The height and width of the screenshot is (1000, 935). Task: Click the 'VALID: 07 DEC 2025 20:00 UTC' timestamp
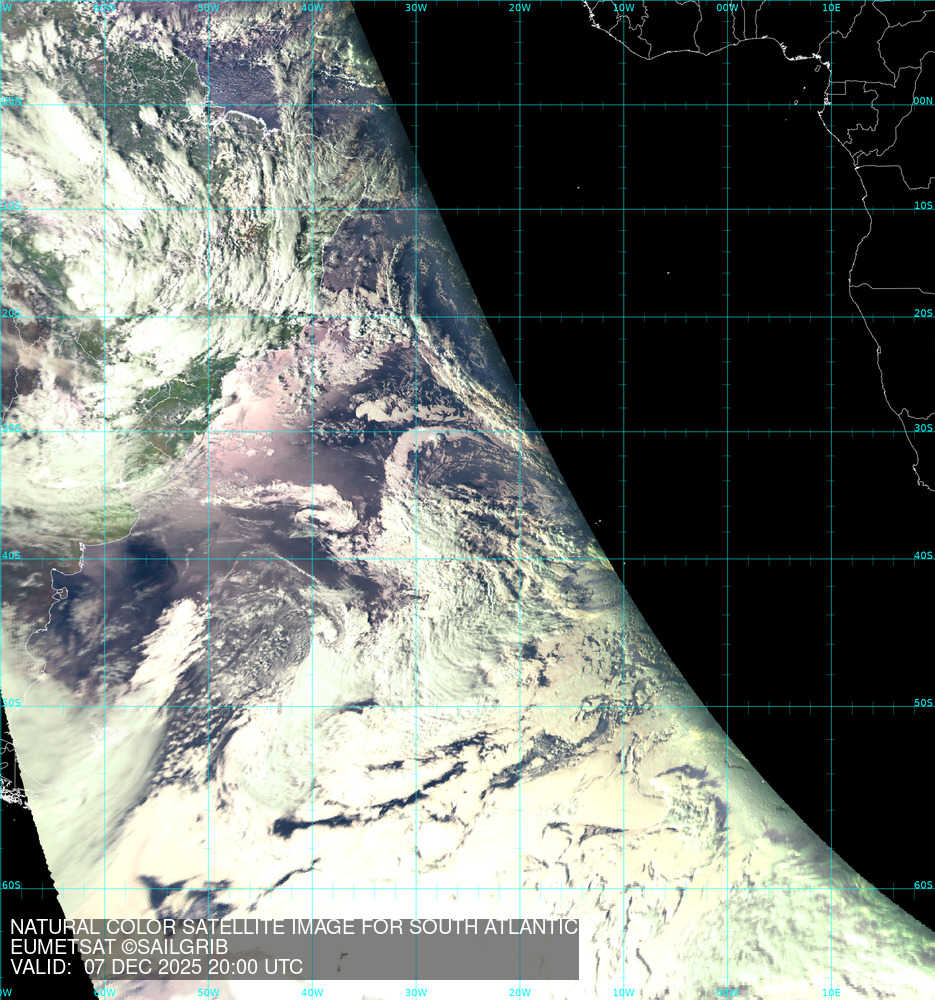[x=156, y=967]
